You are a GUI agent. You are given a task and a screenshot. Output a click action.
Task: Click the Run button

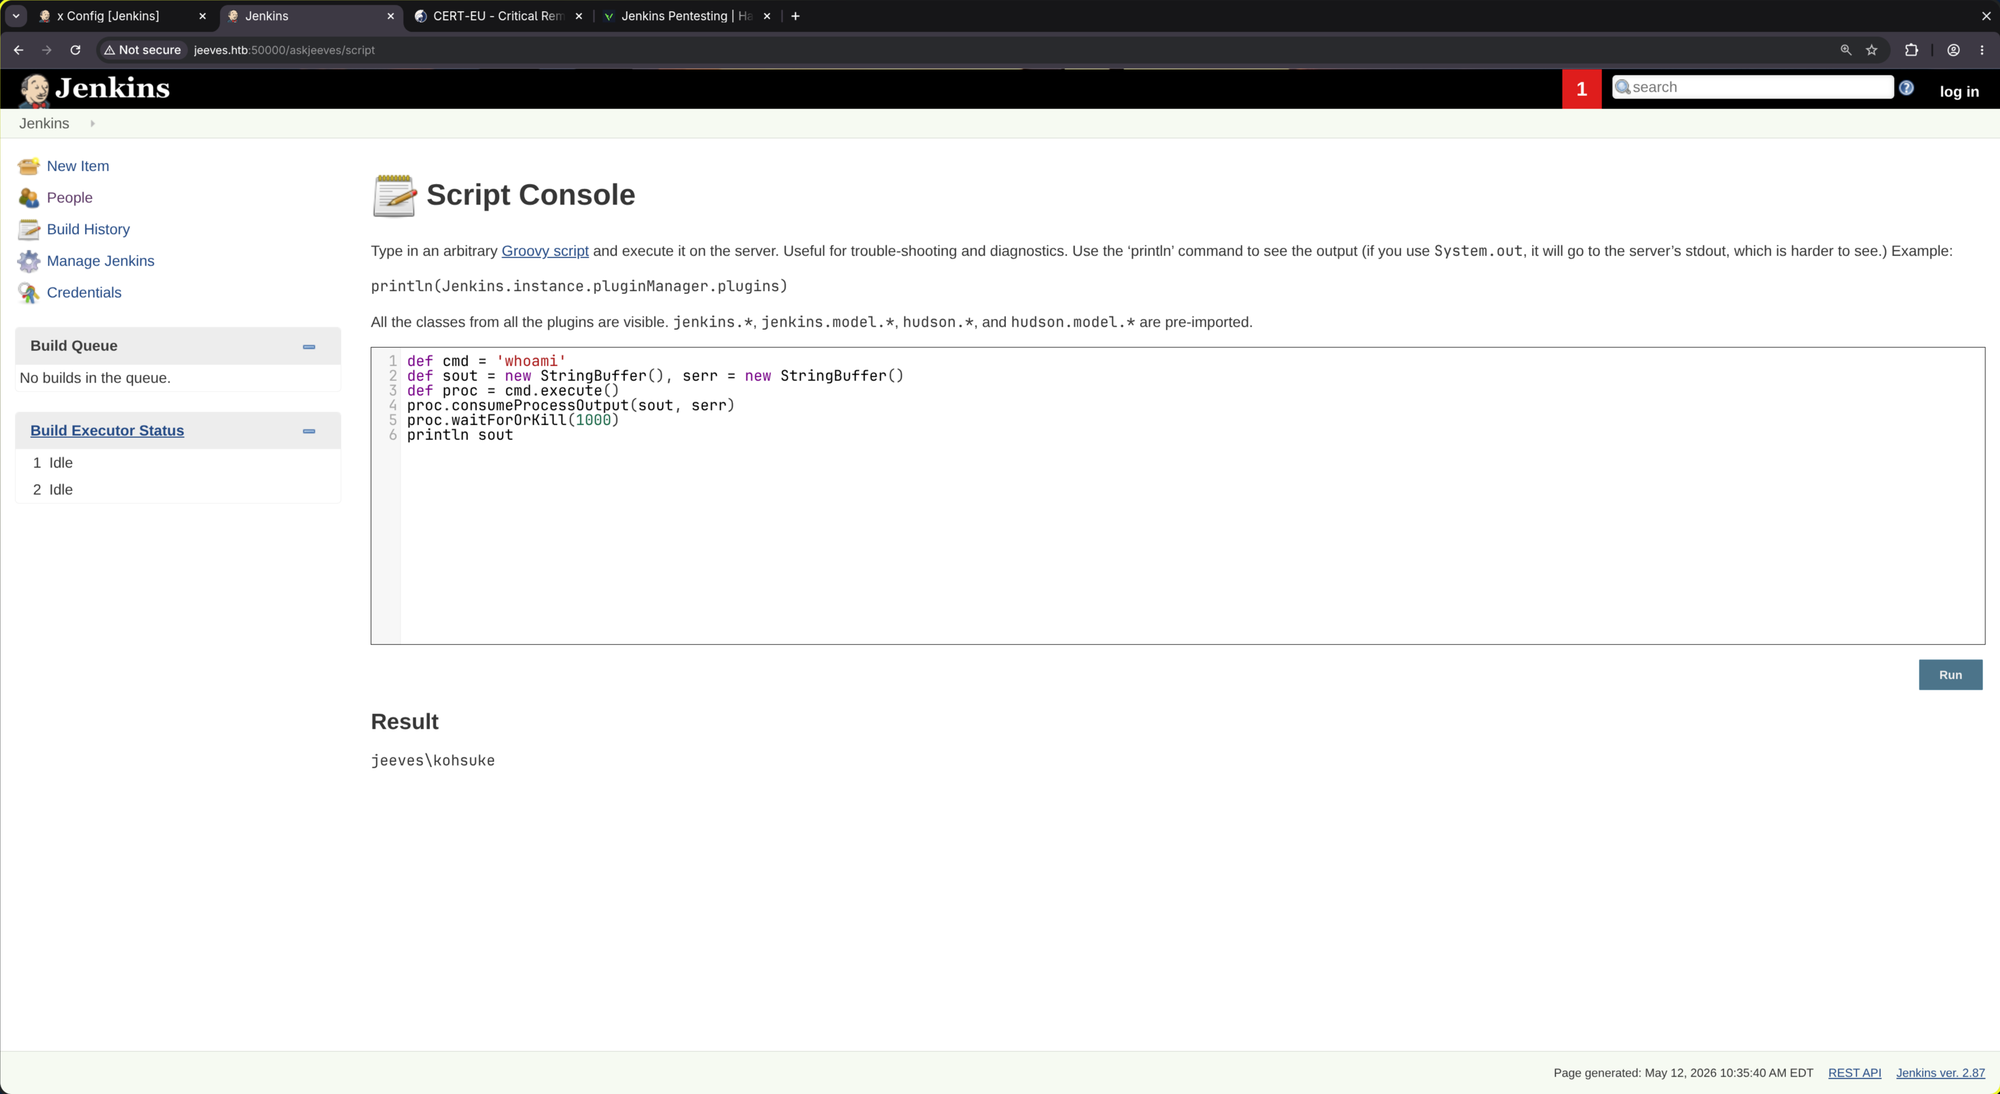(x=1950, y=675)
